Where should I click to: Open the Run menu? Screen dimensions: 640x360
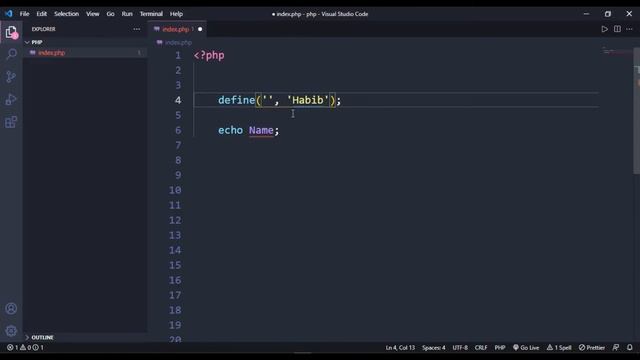point(127,14)
